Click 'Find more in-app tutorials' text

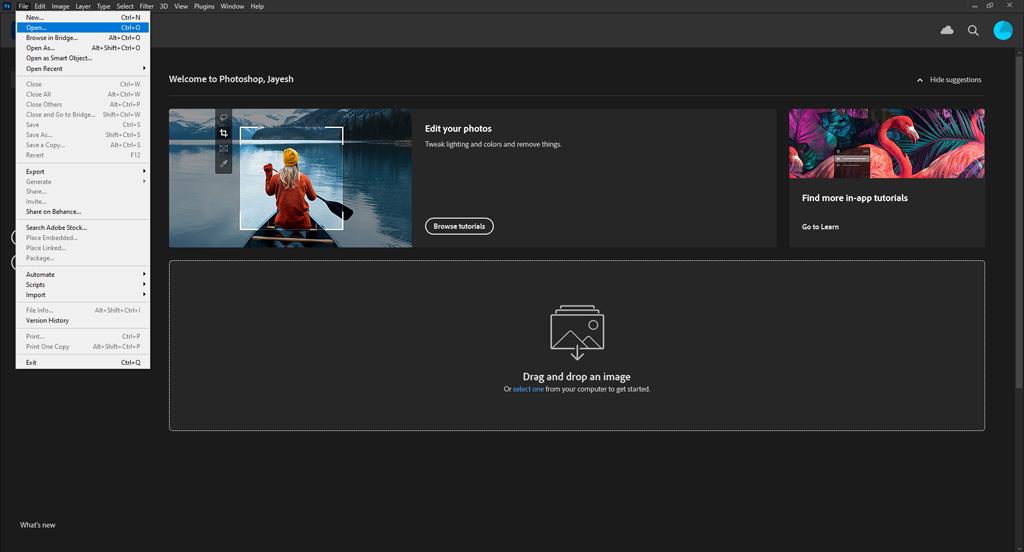pyautogui.click(x=855, y=198)
